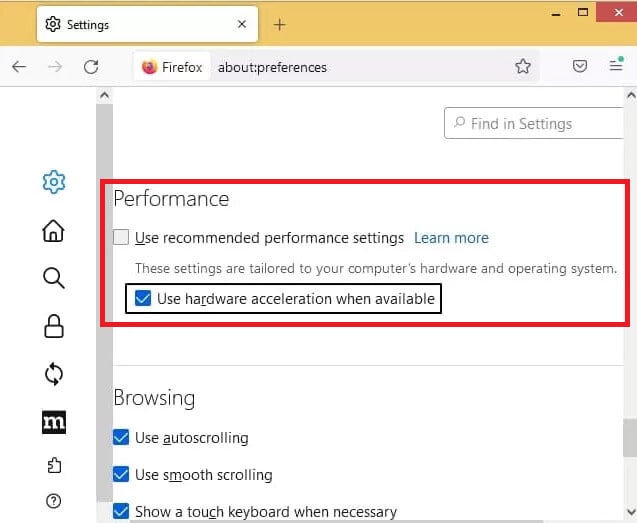This screenshot has width=637, height=523.
Task: Open the Home settings panel
Action: [x=54, y=231]
